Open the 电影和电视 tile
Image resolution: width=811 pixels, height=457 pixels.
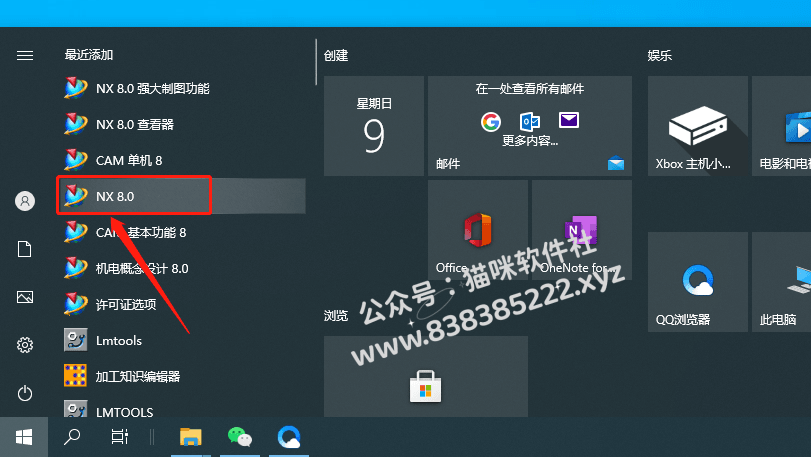click(782, 126)
